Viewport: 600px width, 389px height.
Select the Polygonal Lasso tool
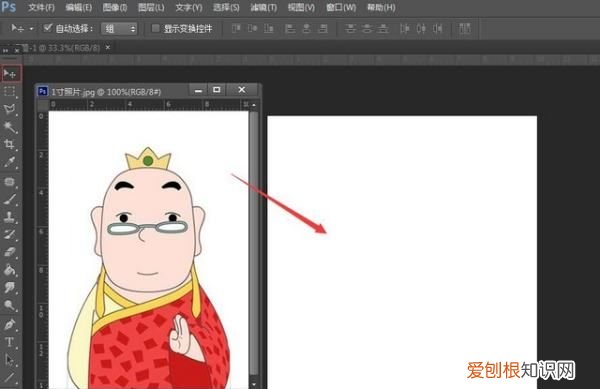pyautogui.click(x=10, y=109)
